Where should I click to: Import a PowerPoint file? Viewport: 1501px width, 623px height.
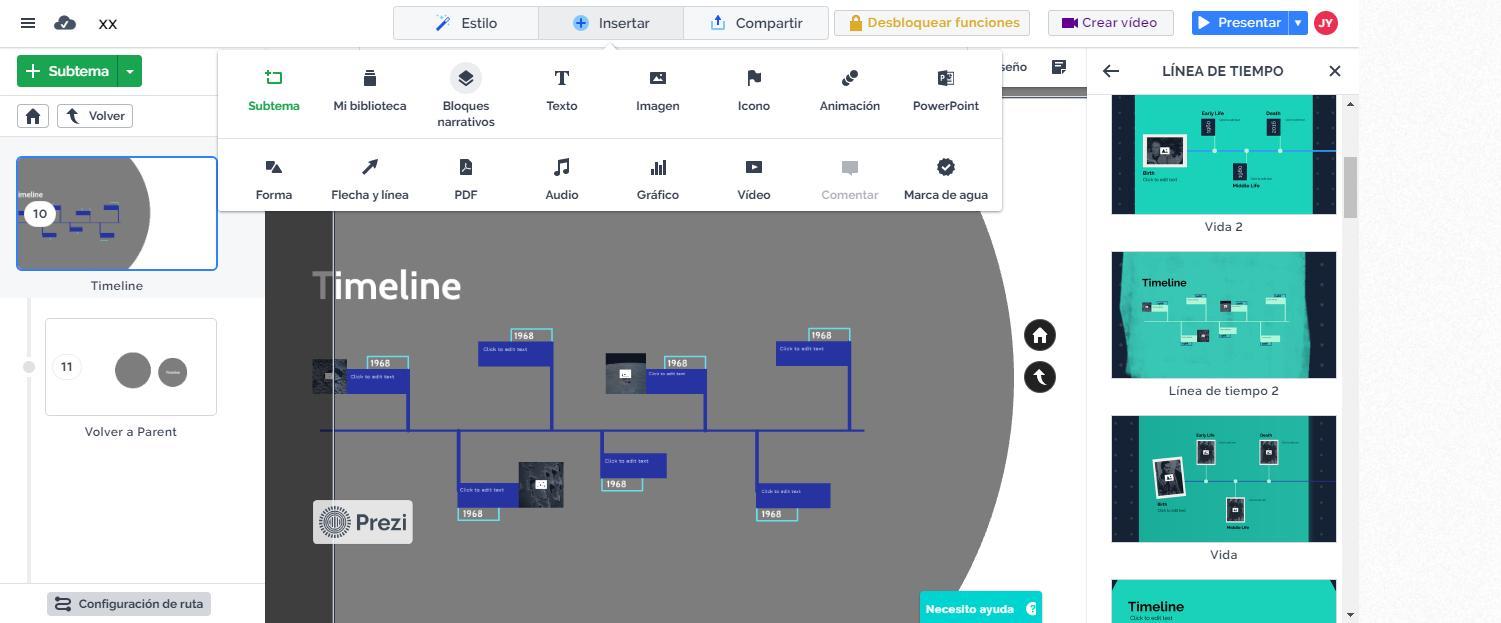pos(945,89)
